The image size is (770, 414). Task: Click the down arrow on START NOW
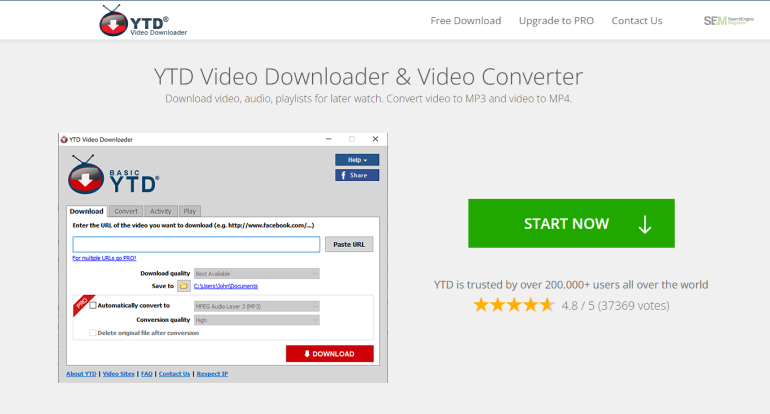645,224
